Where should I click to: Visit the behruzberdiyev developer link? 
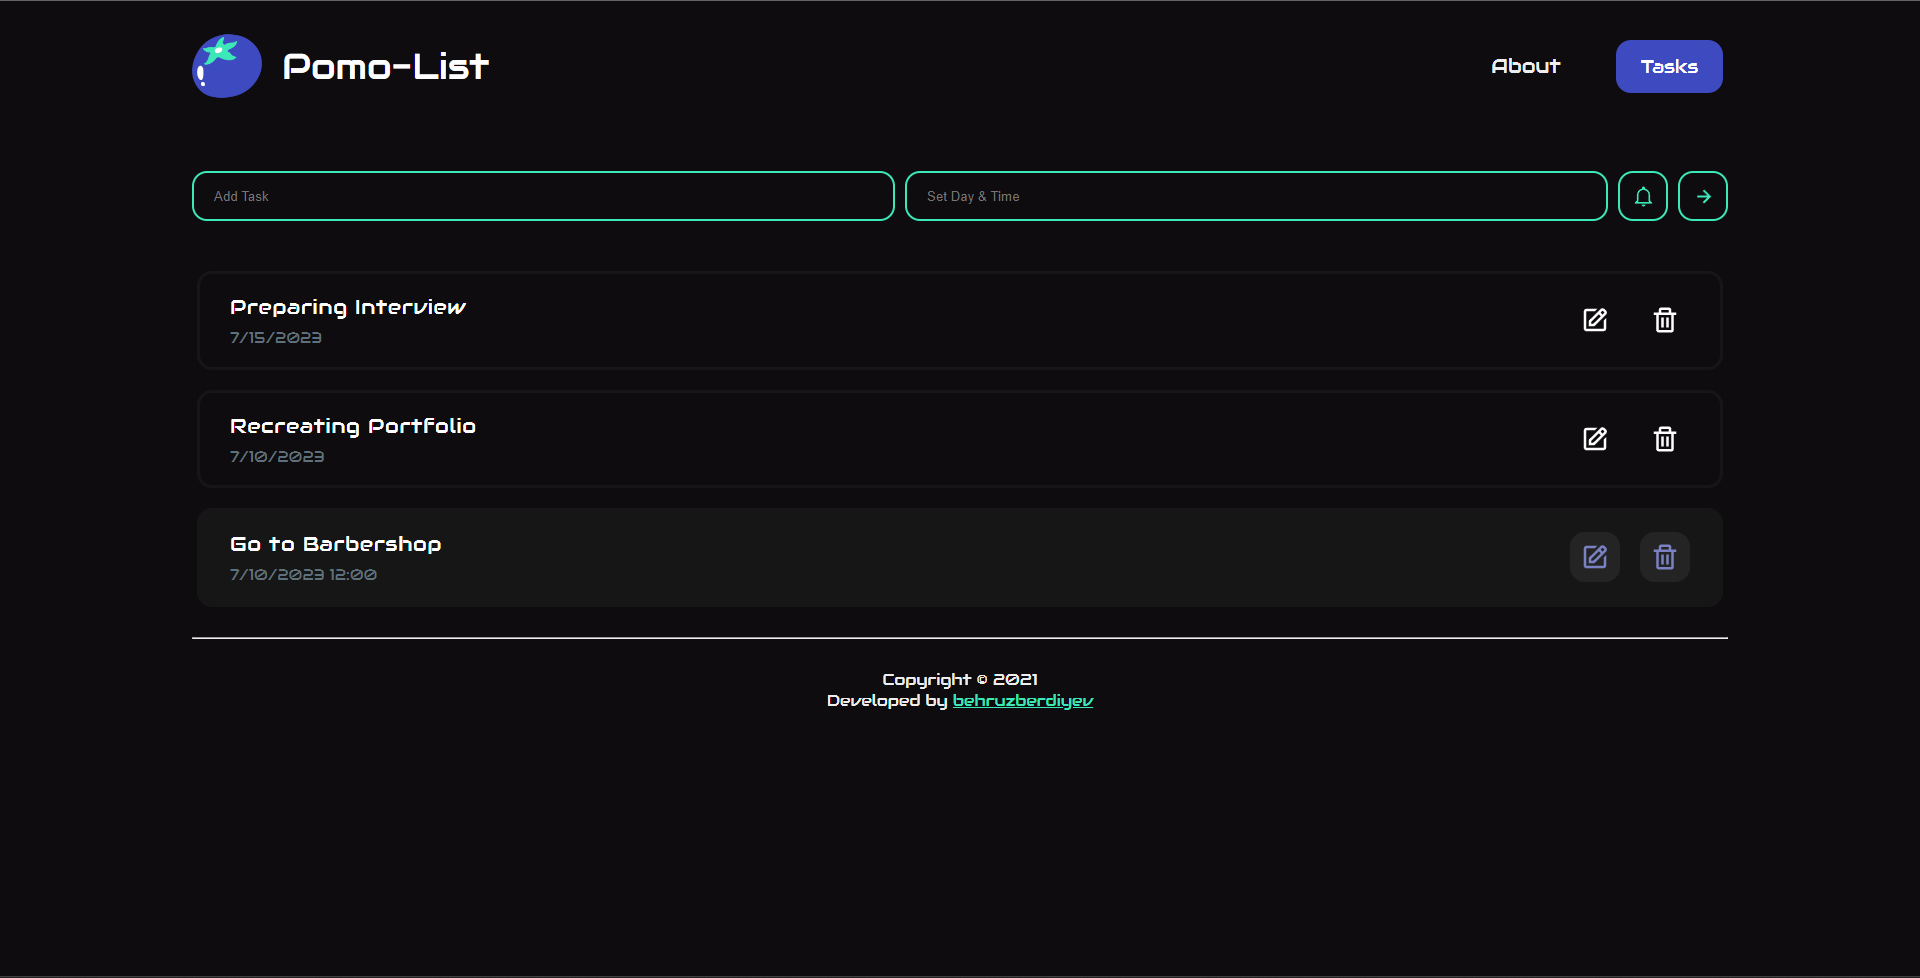tap(1022, 701)
